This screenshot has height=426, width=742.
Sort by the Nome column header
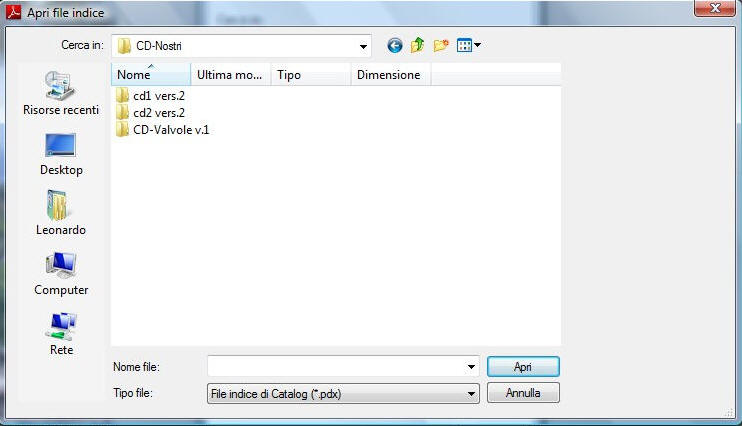pyautogui.click(x=151, y=75)
